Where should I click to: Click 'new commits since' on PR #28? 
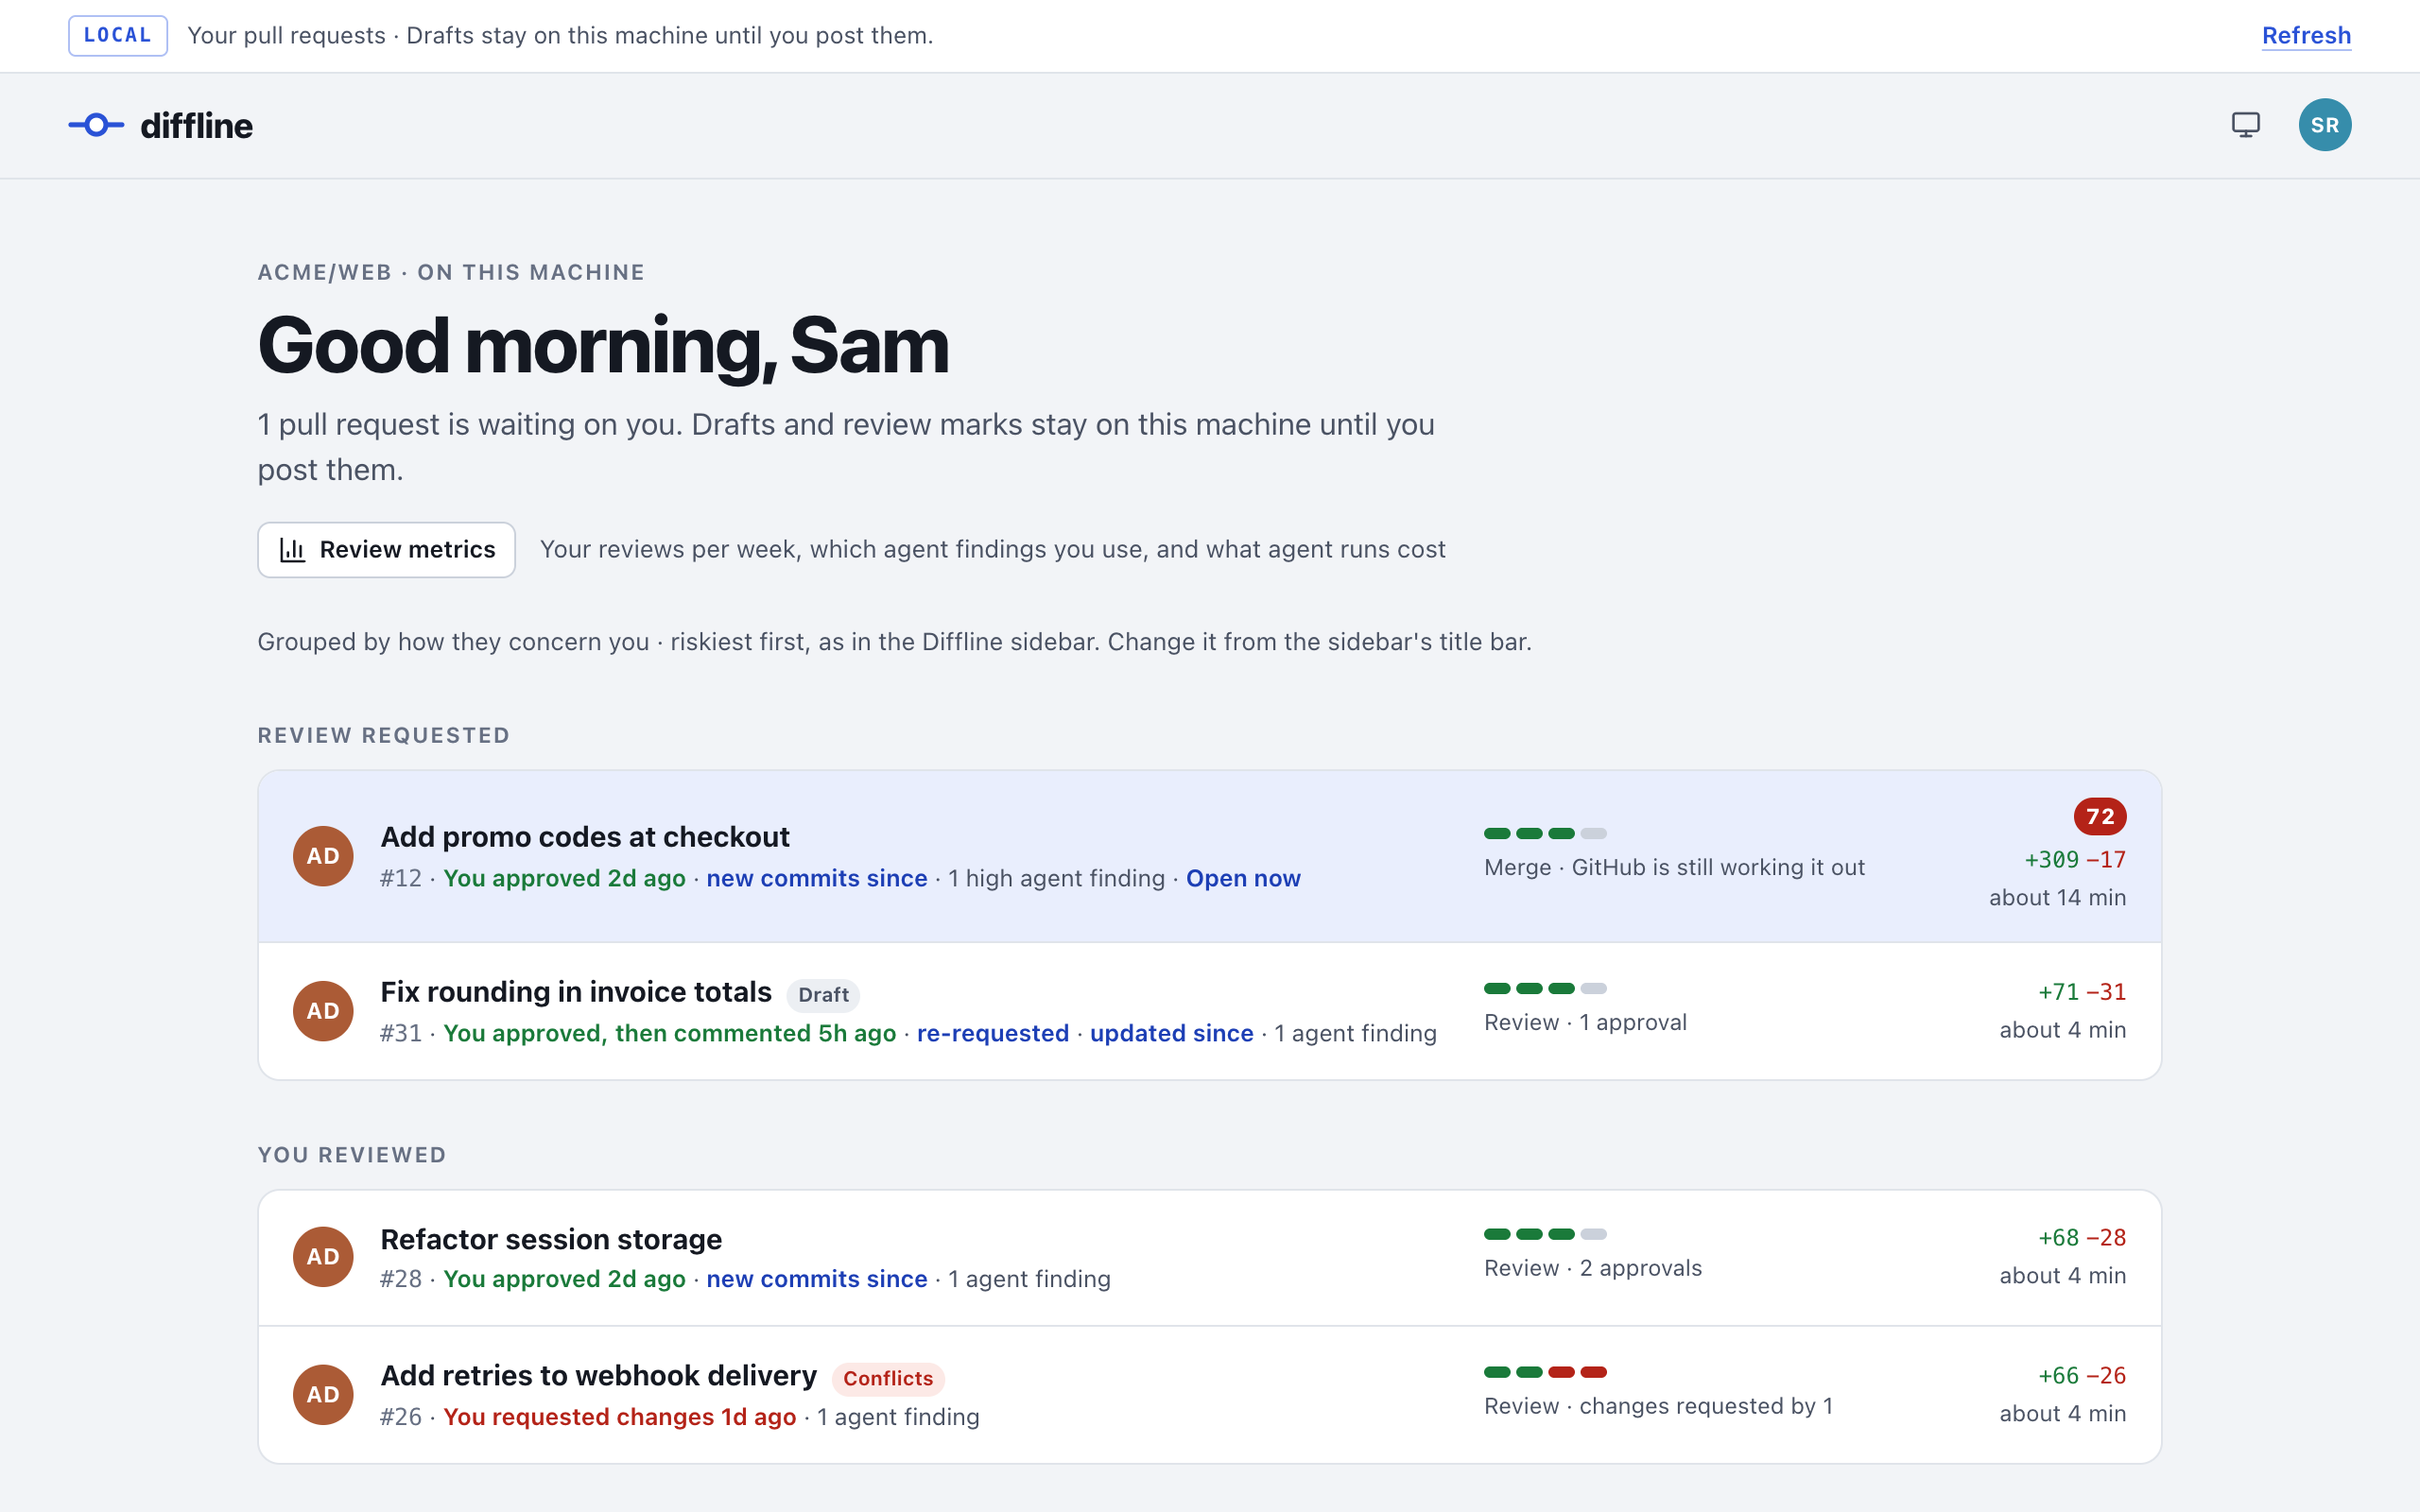[x=816, y=1279]
